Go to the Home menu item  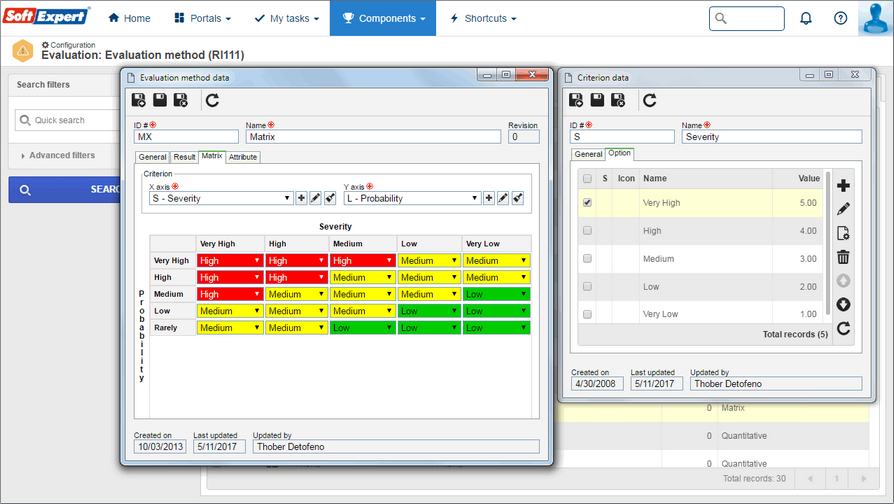(129, 18)
